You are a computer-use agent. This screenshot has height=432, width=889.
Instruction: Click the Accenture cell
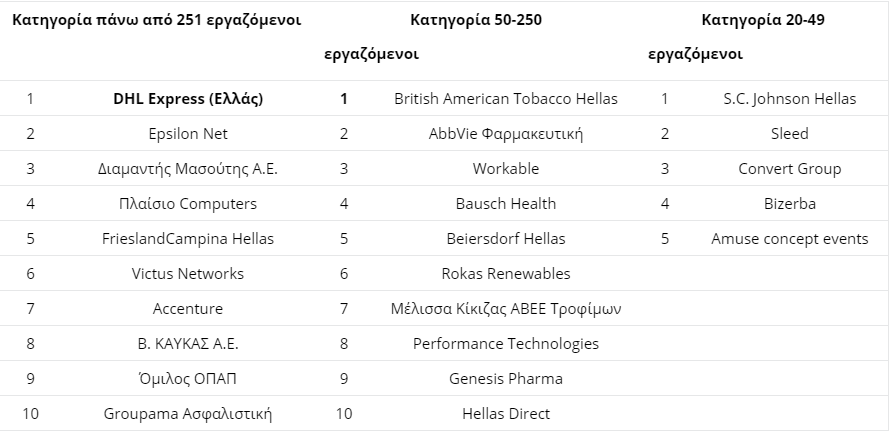(188, 309)
